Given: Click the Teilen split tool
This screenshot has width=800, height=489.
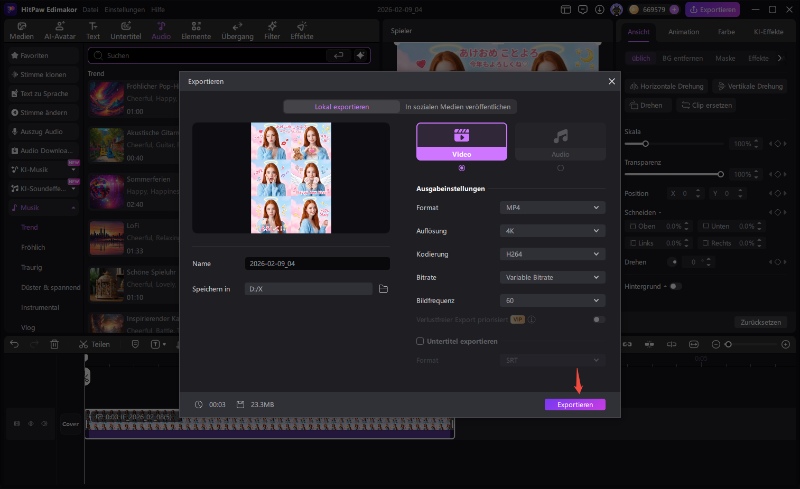Looking at the screenshot, I should [x=94, y=345].
